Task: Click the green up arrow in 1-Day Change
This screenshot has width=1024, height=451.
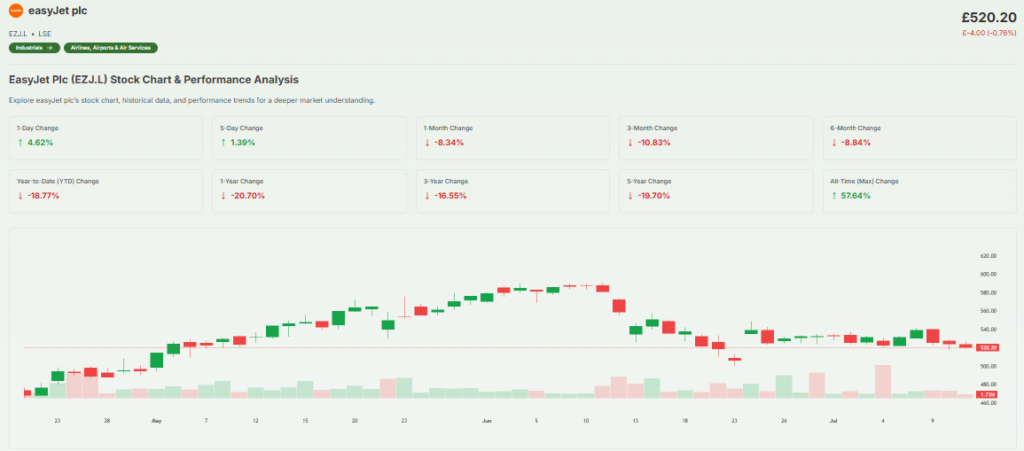Action: click(20, 143)
